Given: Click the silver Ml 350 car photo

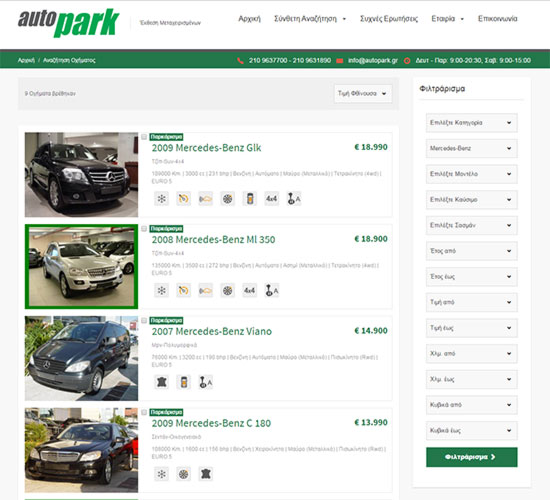Looking at the screenshot, I should pyautogui.click(x=81, y=267).
